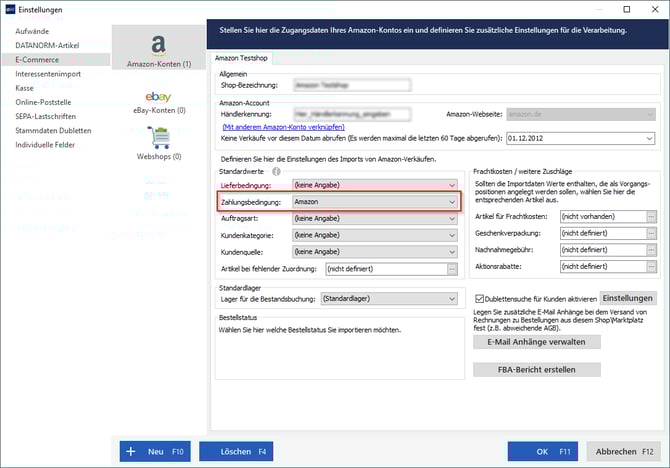Click the Artikel bei fehlender Zuordnung field

pos(387,269)
